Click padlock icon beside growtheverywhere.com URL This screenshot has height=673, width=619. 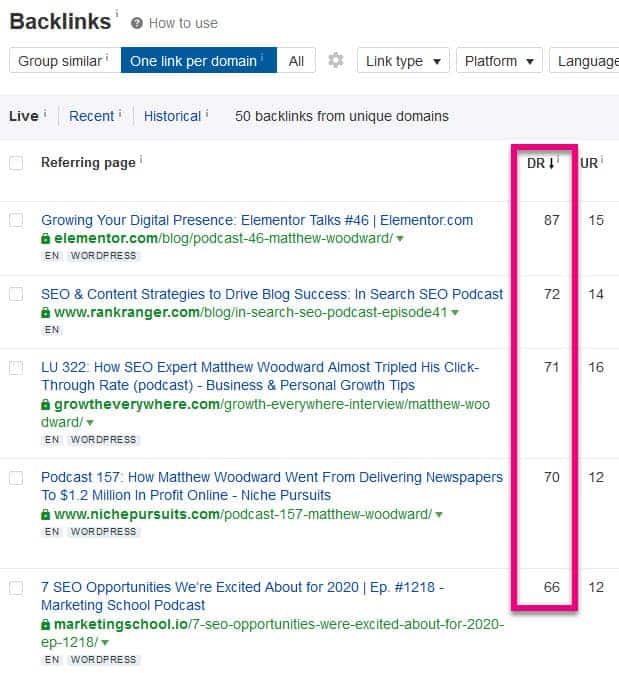46,404
